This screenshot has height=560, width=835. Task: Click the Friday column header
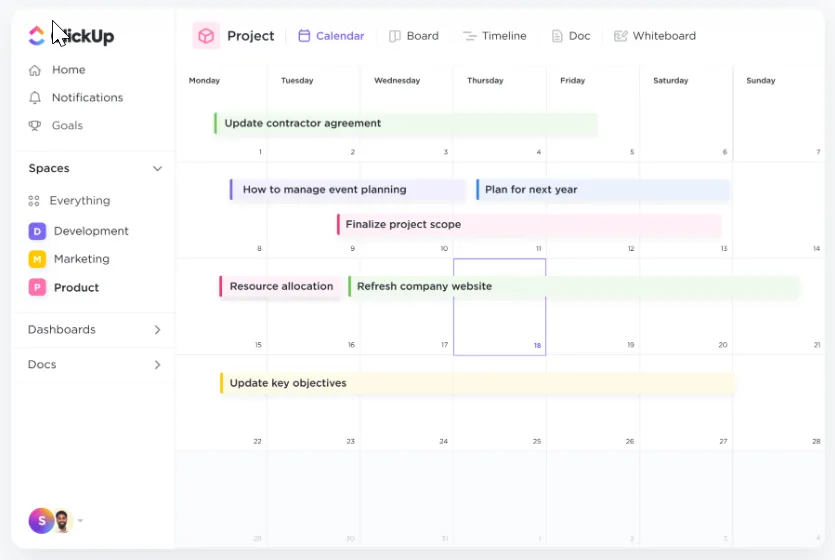coord(572,80)
